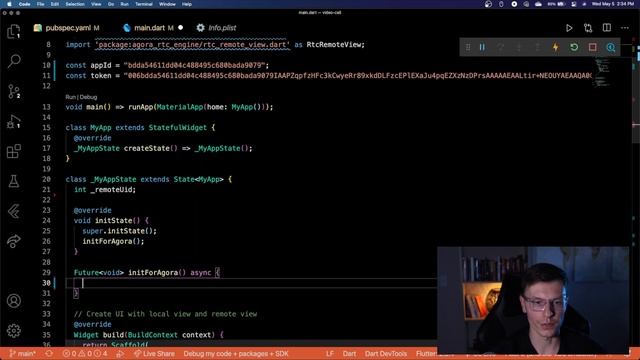
Task: Open the File menu
Action: (x=40, y=4)
